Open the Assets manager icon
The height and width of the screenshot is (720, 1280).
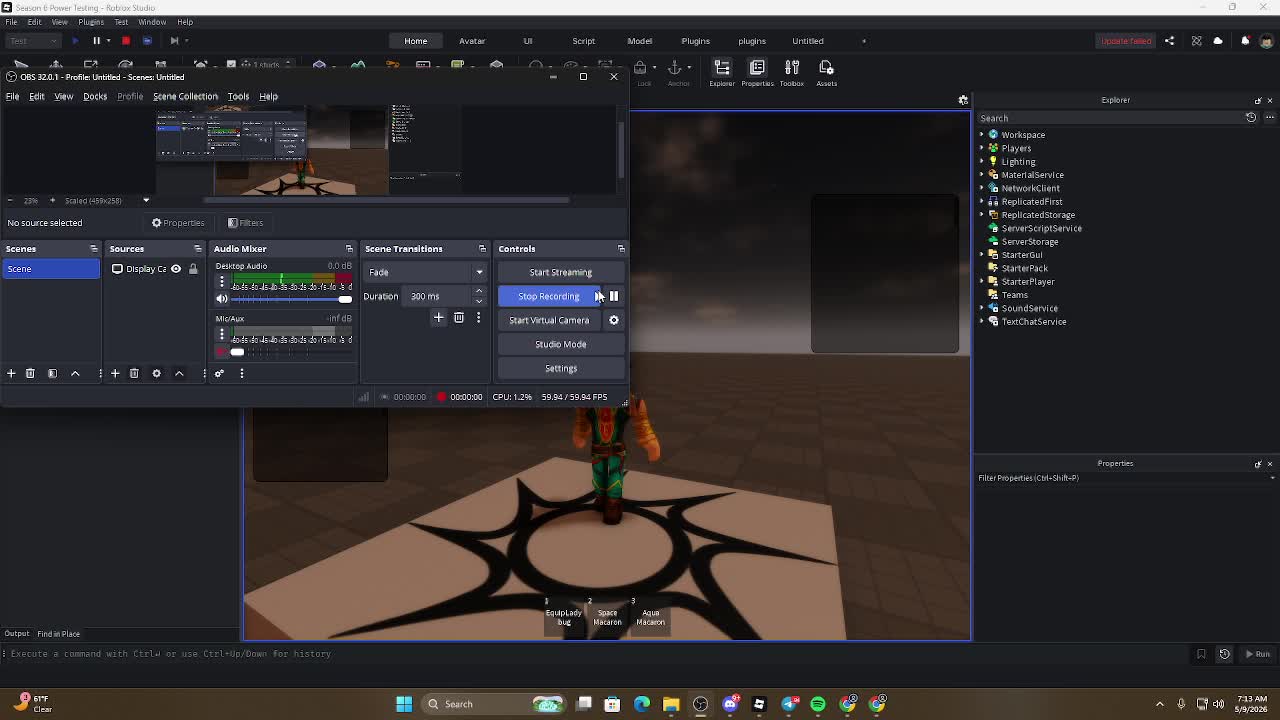pos(826,72)
